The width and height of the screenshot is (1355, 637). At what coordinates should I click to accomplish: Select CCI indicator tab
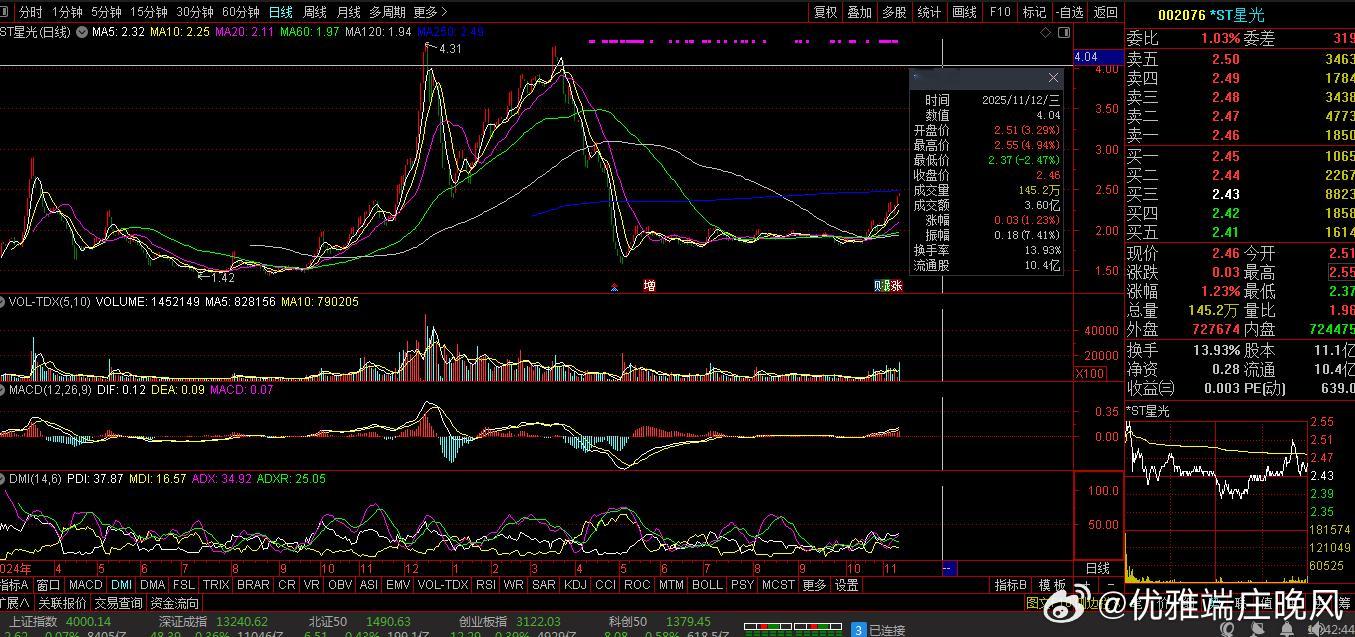pos(605,585)
